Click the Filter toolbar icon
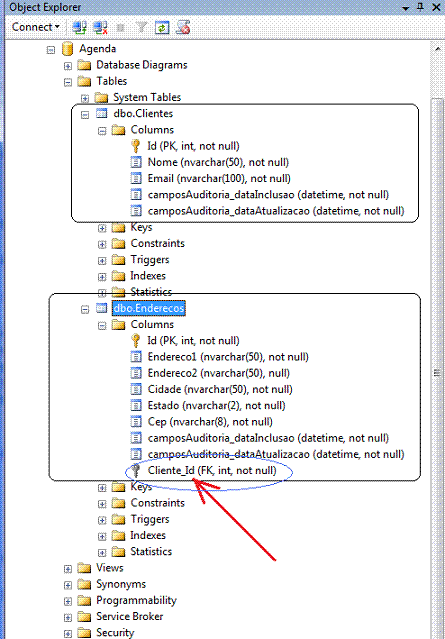Screen dimensions: 445x639 (141, 27)
